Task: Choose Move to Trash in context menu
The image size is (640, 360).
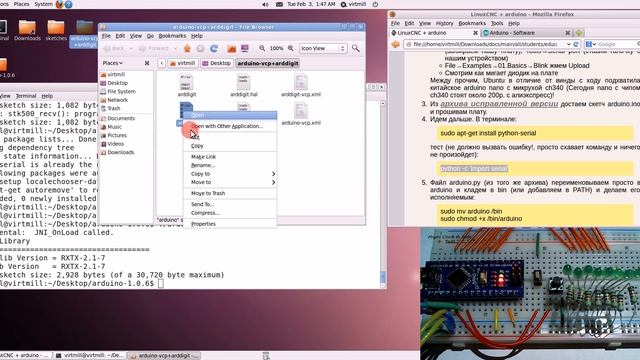Action: pos(230,193)
